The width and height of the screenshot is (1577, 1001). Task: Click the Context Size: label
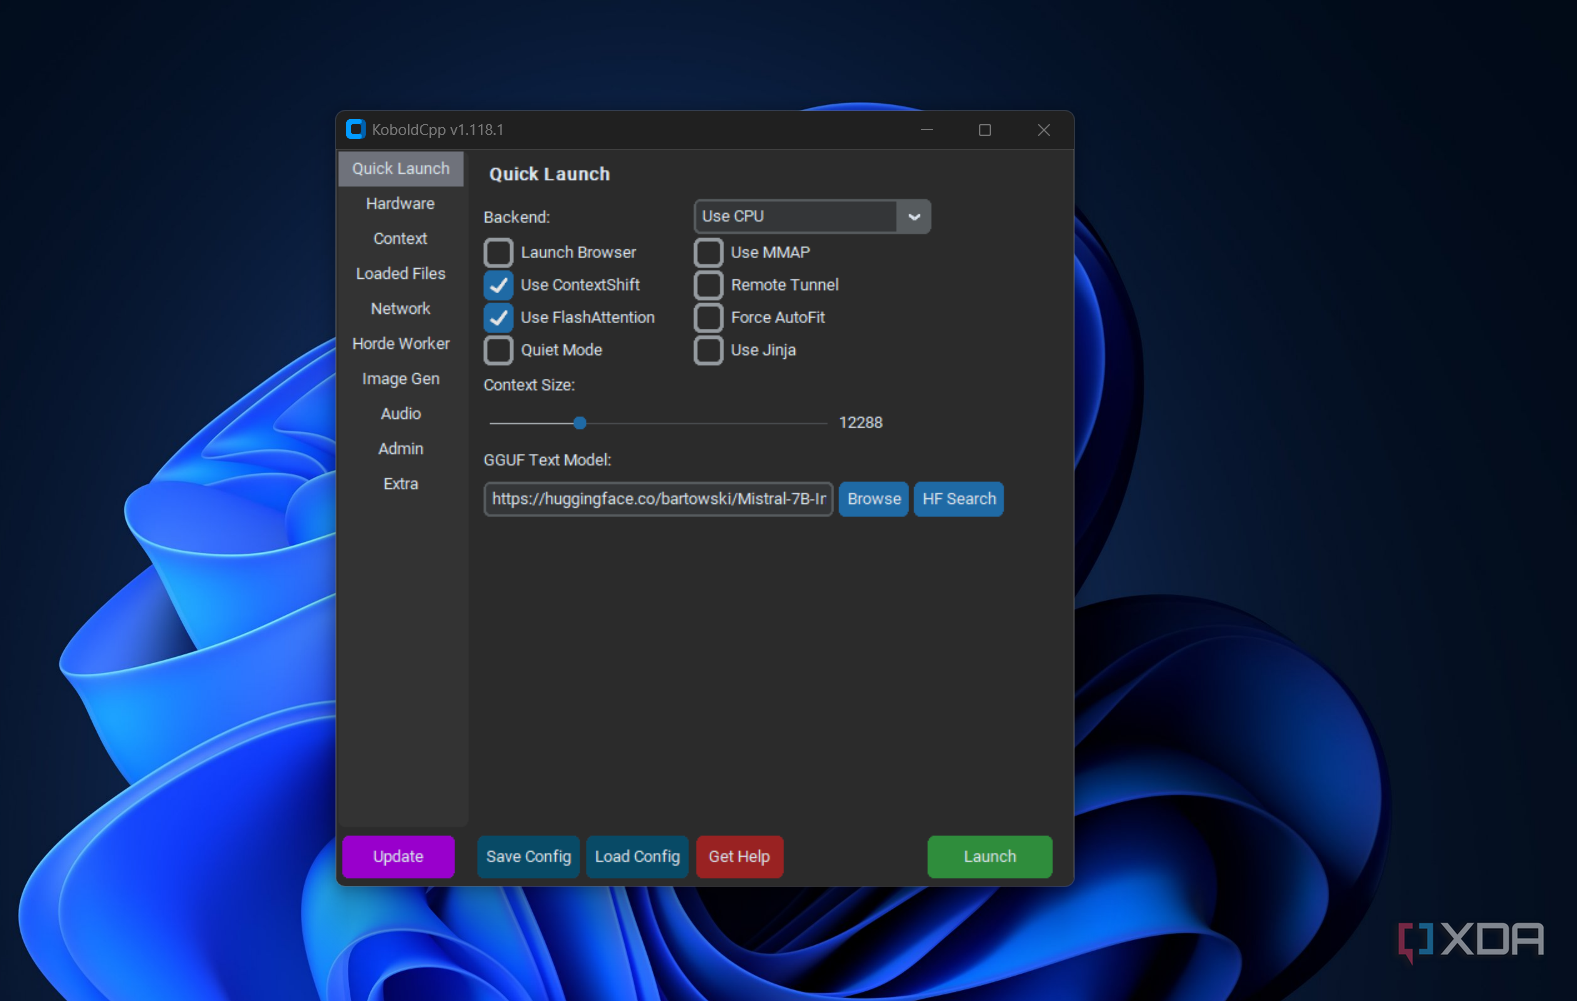click(x=529, y=385)
